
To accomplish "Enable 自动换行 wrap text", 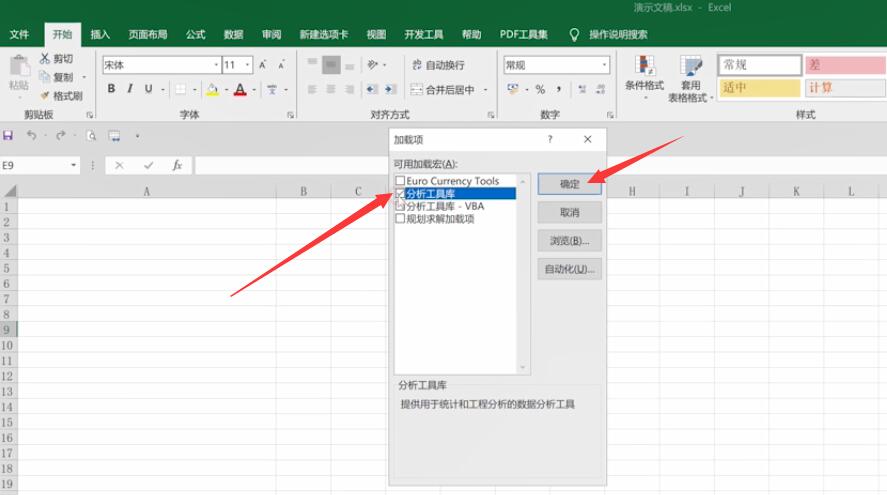I will pos(438,65).
